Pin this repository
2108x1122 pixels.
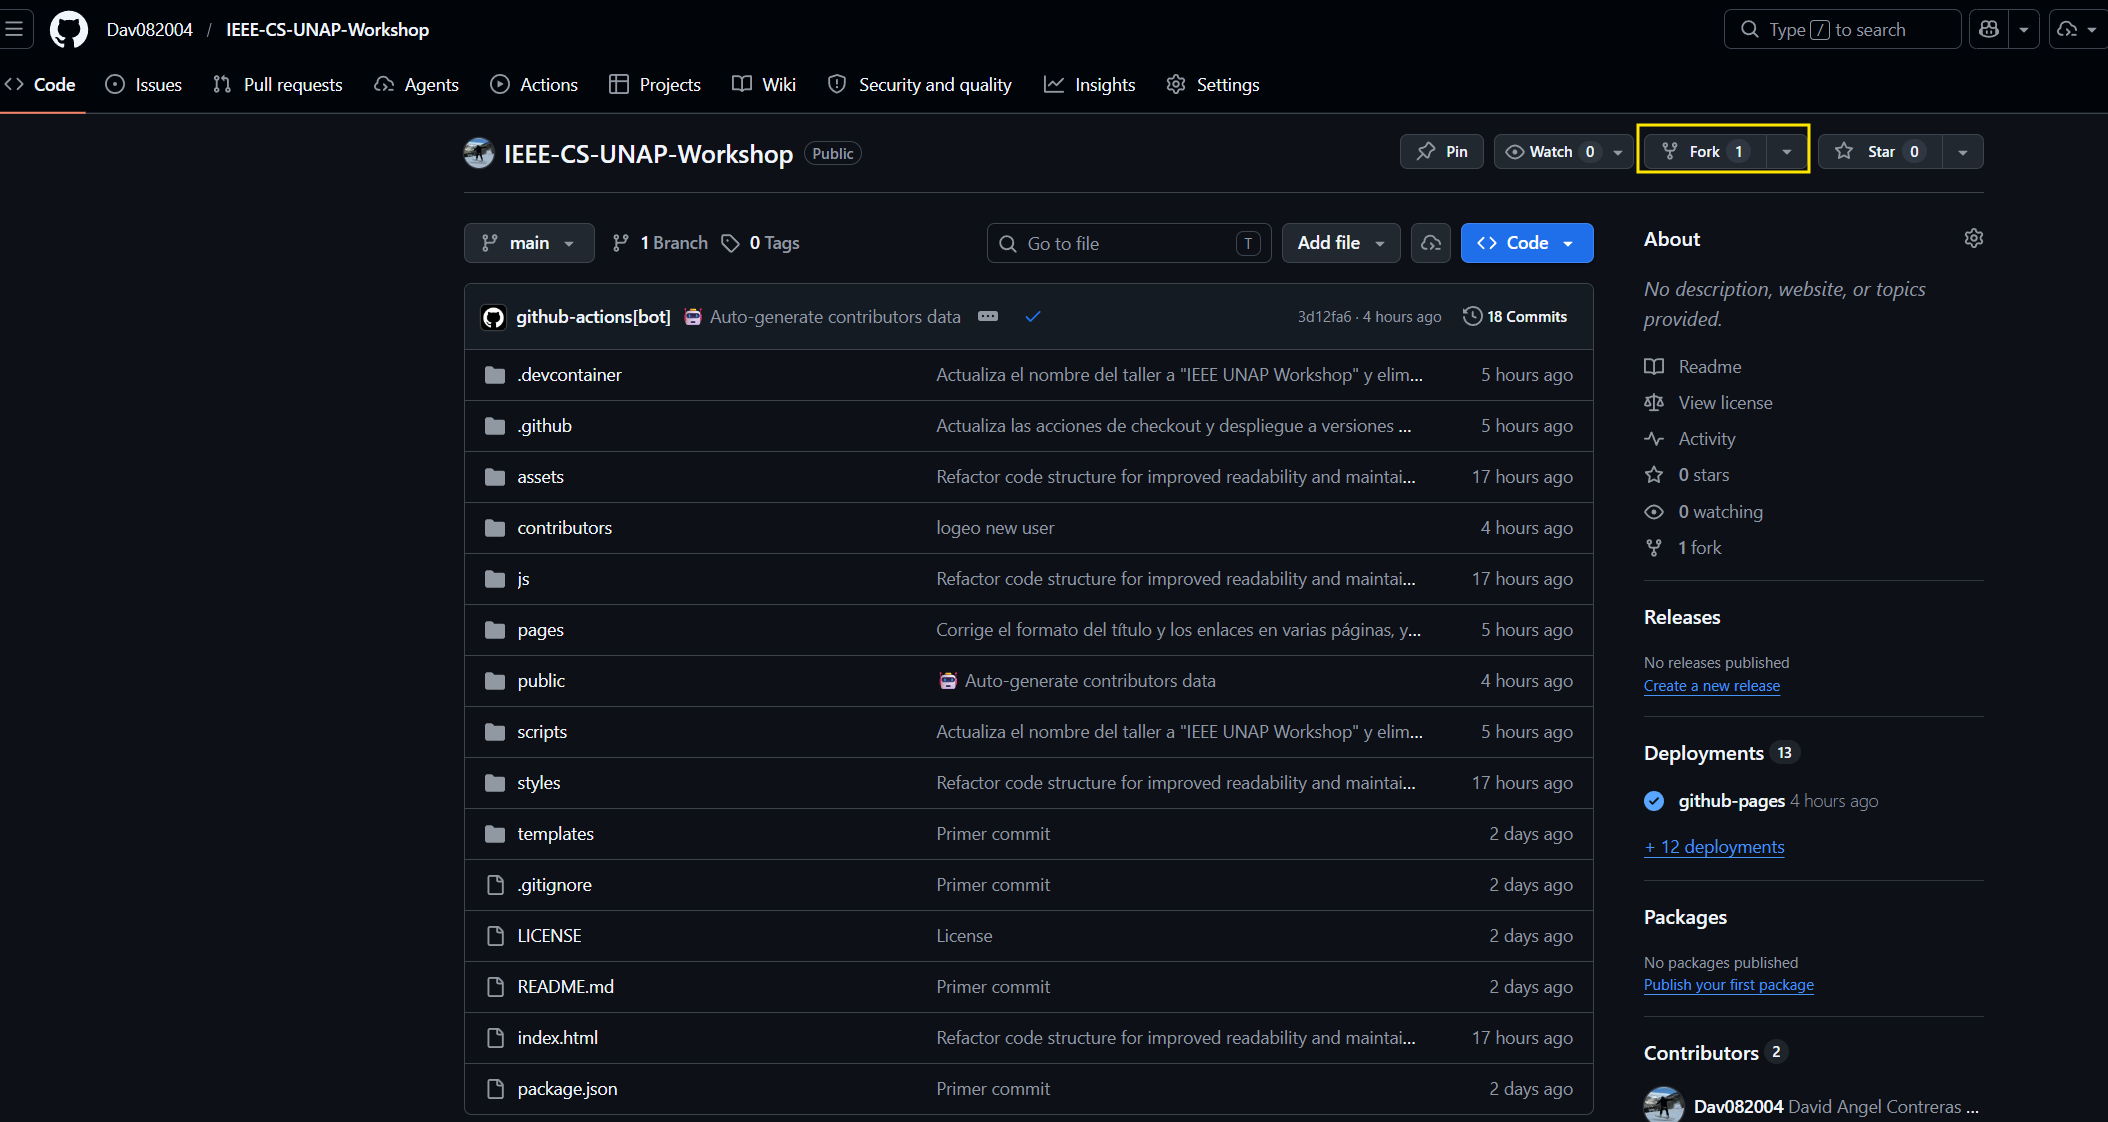click(1441, 151)
